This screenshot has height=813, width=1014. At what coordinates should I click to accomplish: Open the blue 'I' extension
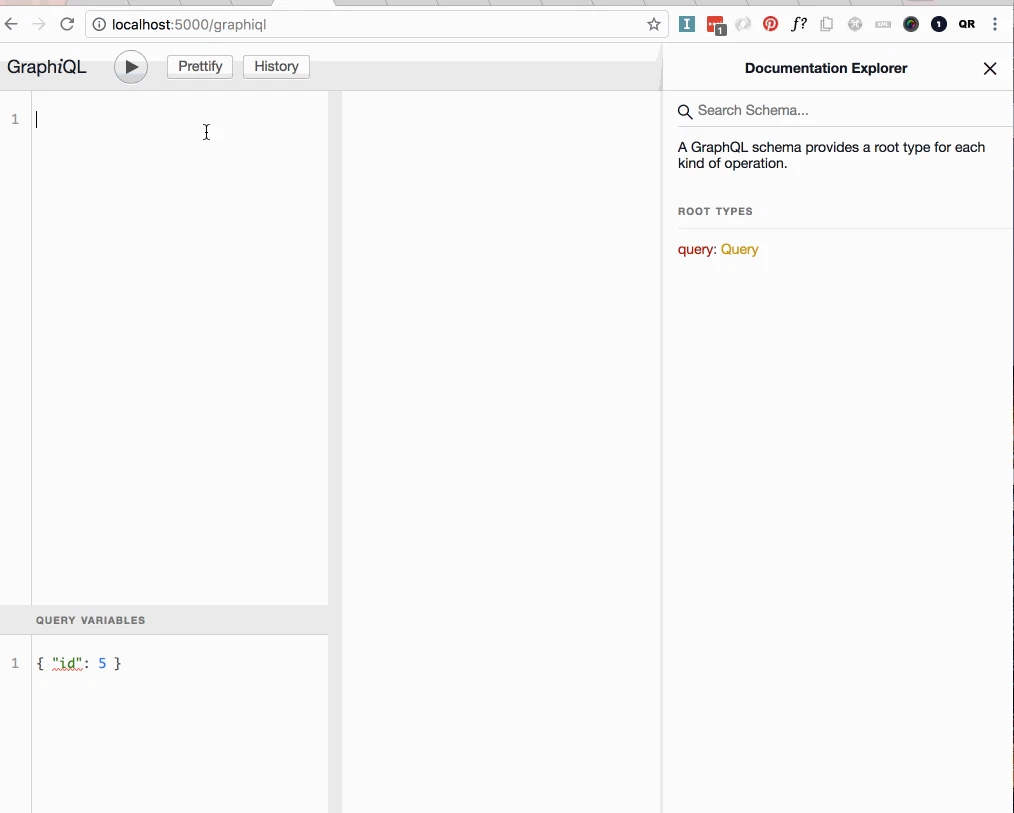(x=687, y=25)
